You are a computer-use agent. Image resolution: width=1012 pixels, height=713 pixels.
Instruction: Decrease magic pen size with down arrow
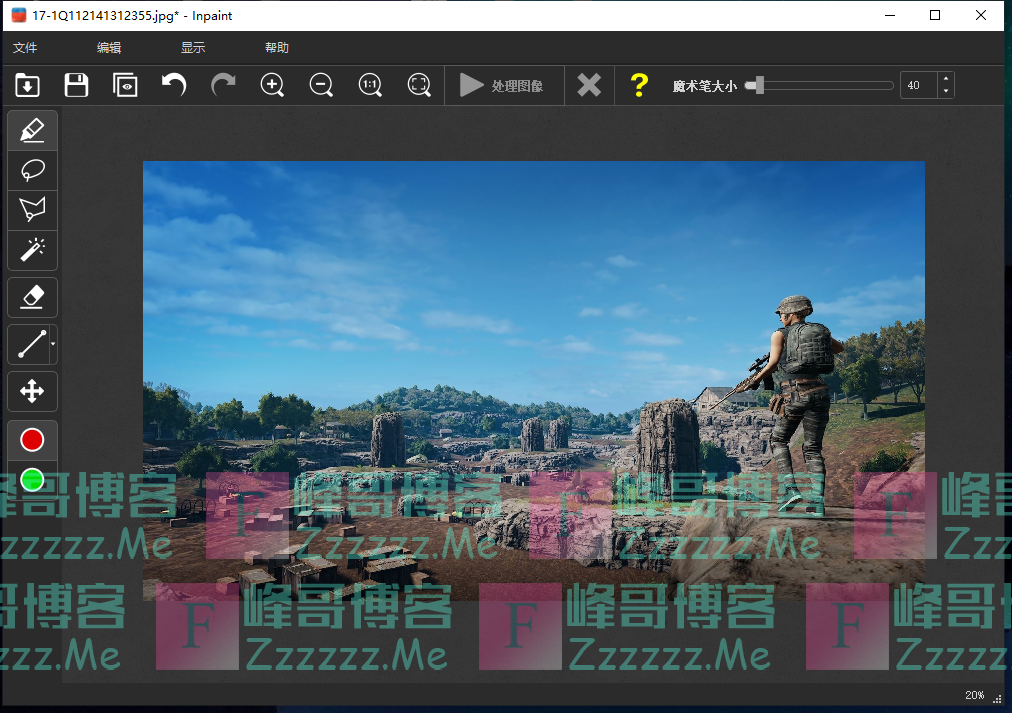click(x=946, y=91)
